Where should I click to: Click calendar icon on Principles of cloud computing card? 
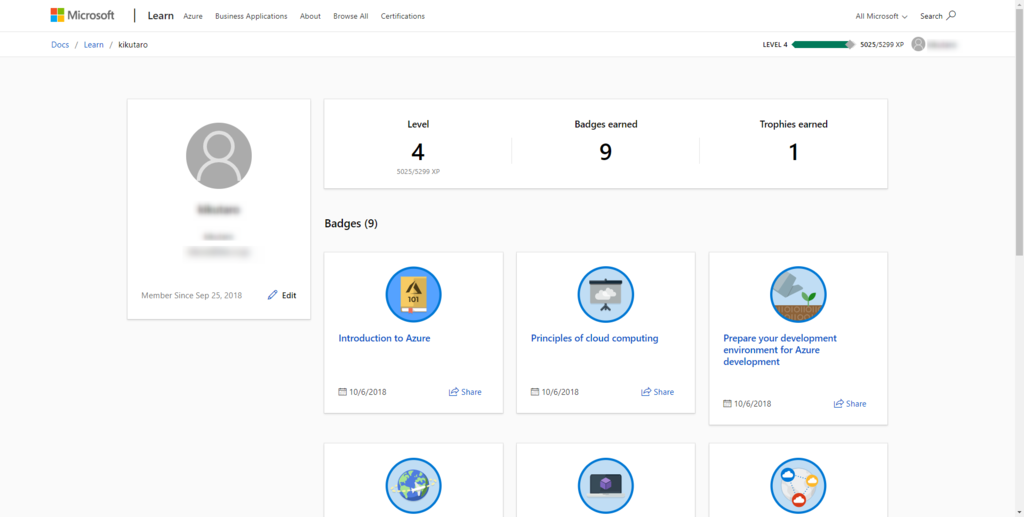(x=535, y=392)
